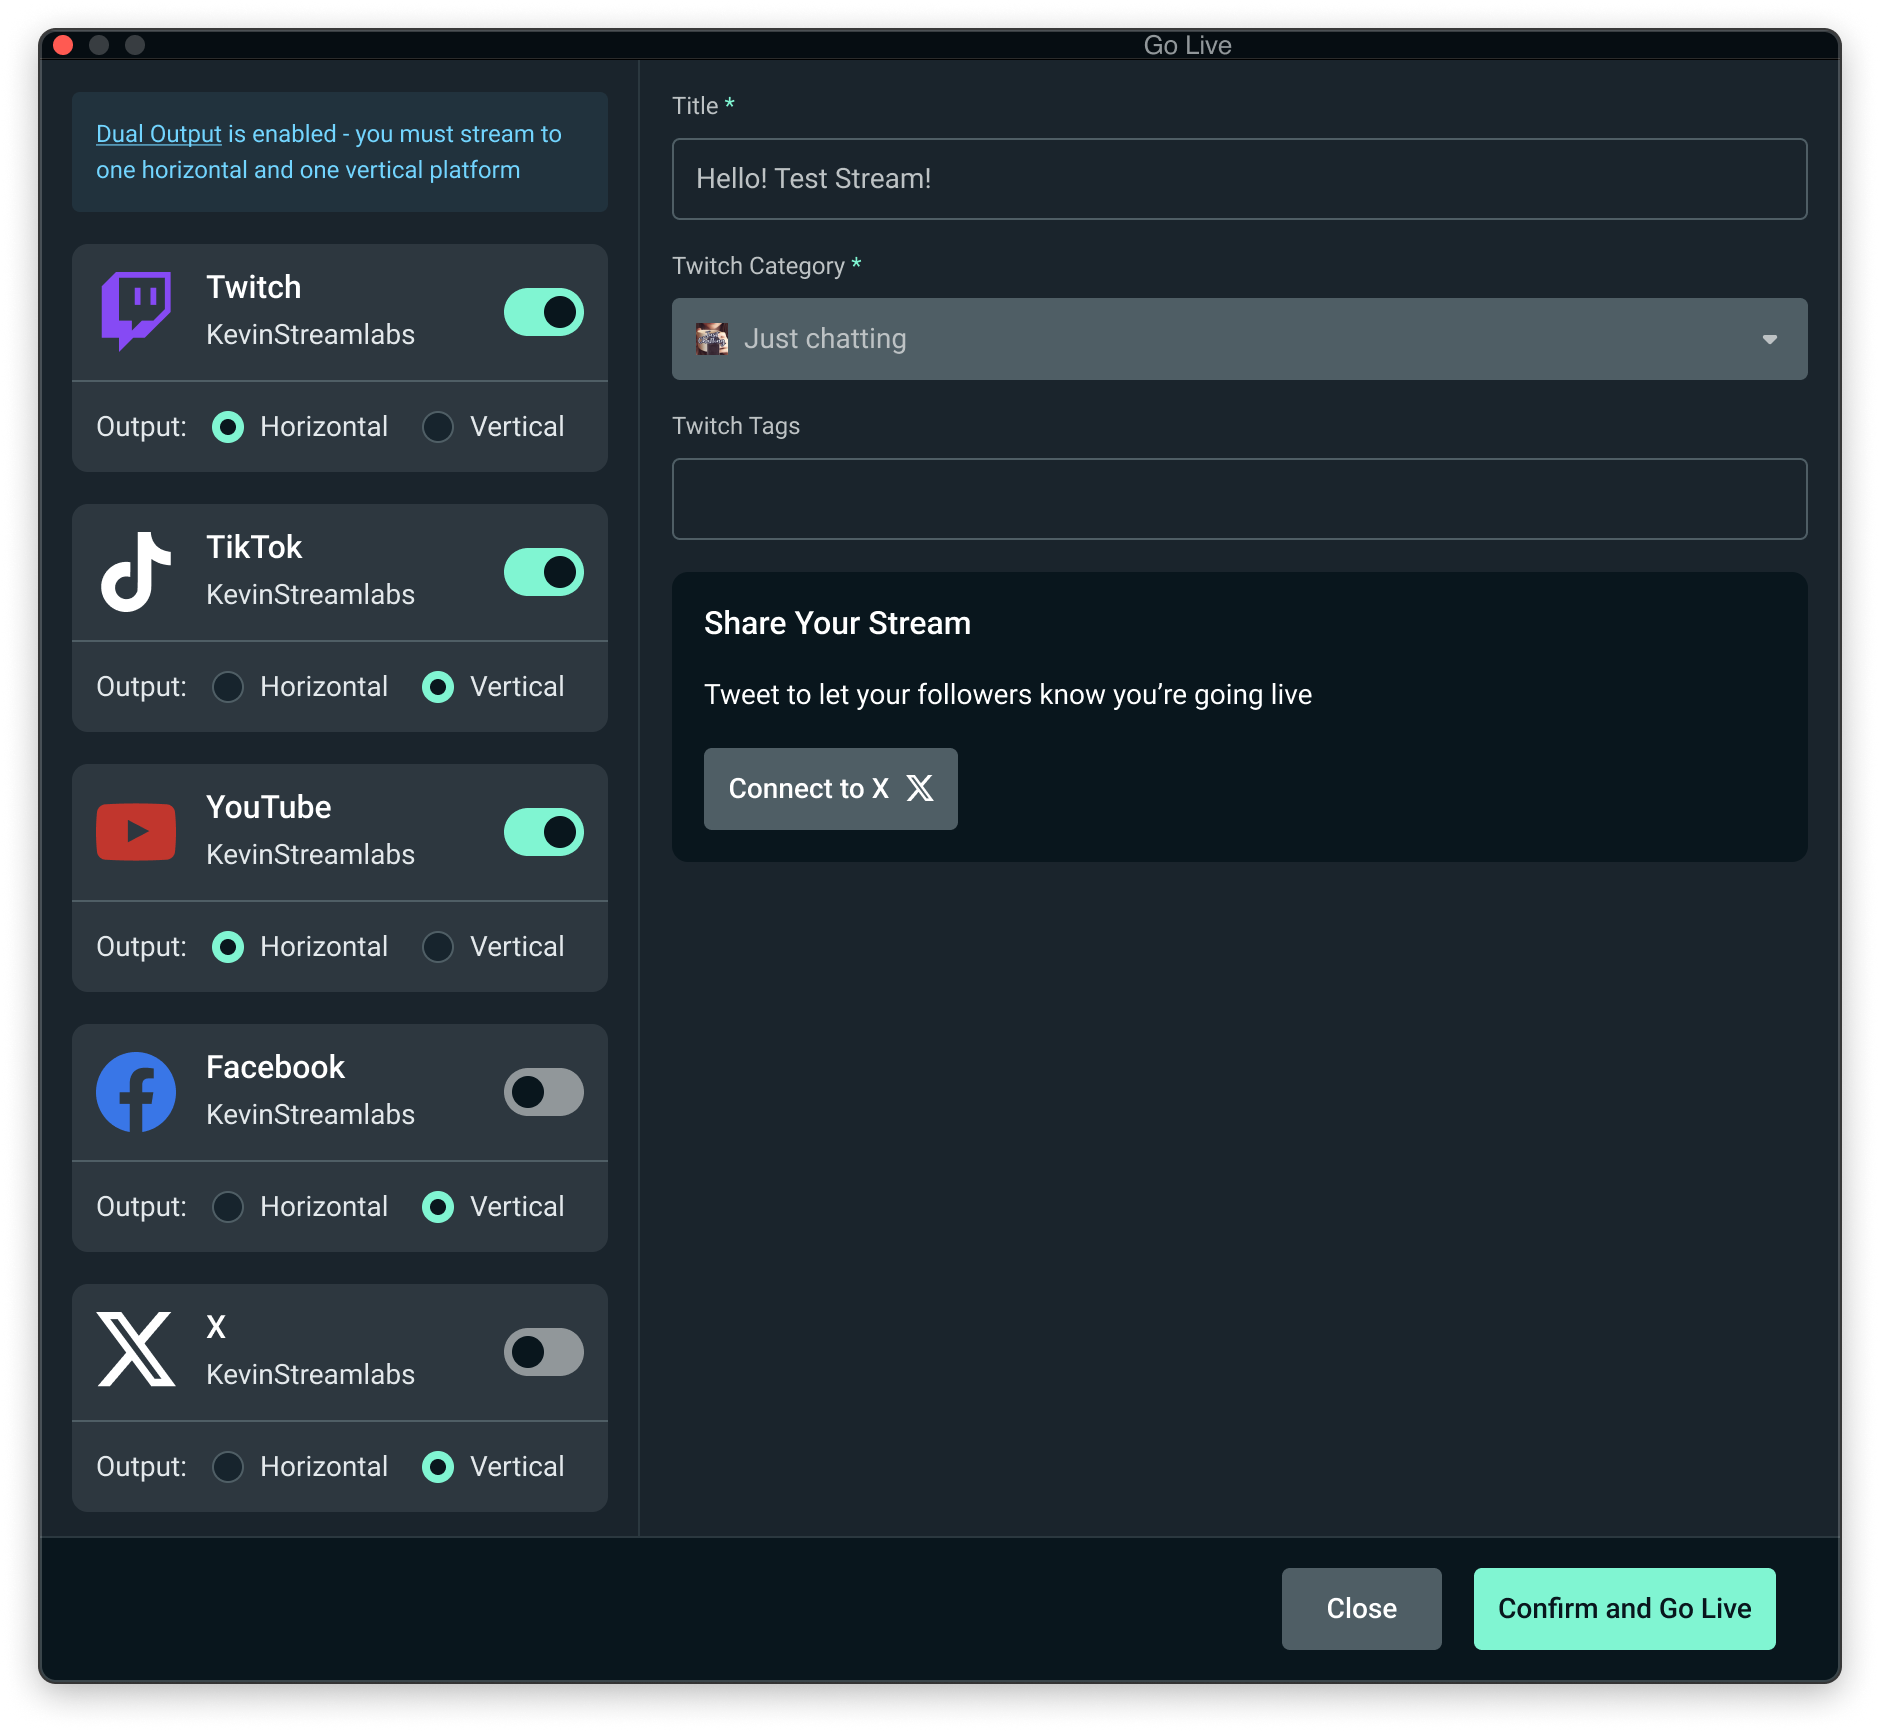Click the Twitch Category dropdown arrow
This screenshot has width=1880, height=1732.
(x=1769, y=340)
